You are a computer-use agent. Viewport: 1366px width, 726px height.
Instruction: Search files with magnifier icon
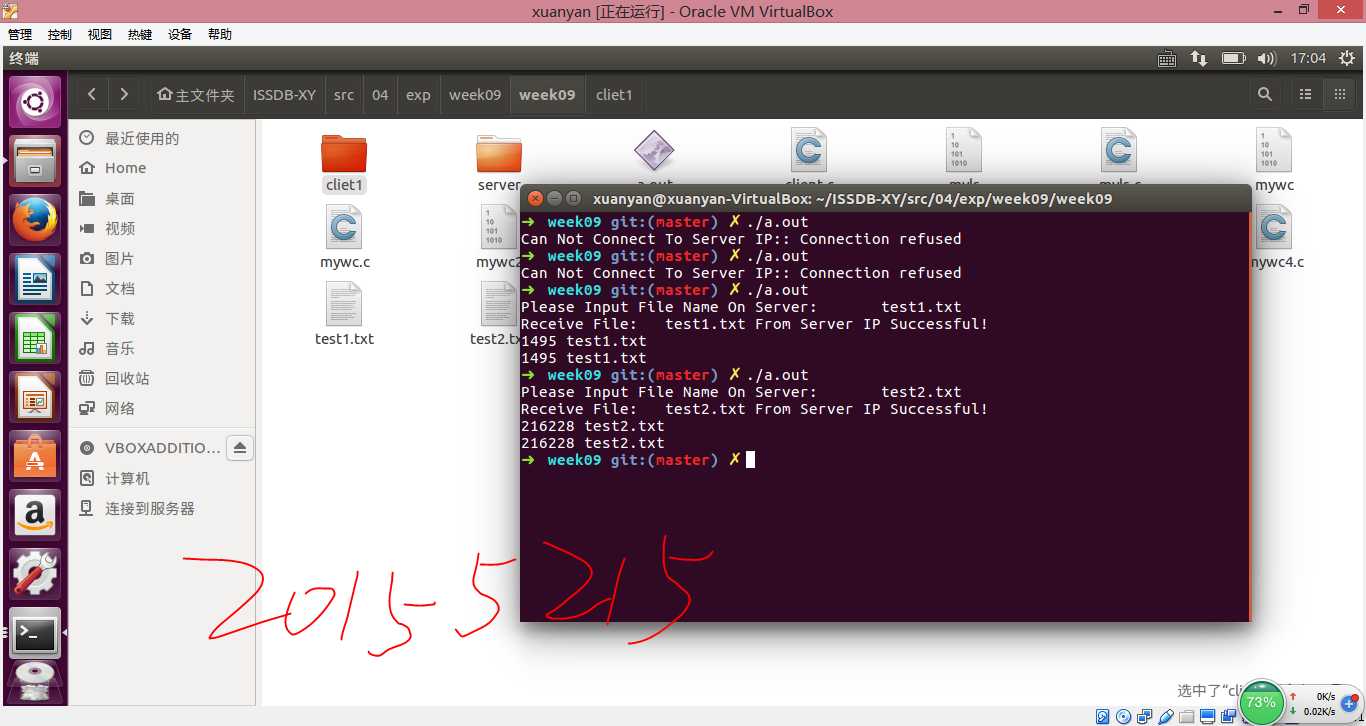1265,95
